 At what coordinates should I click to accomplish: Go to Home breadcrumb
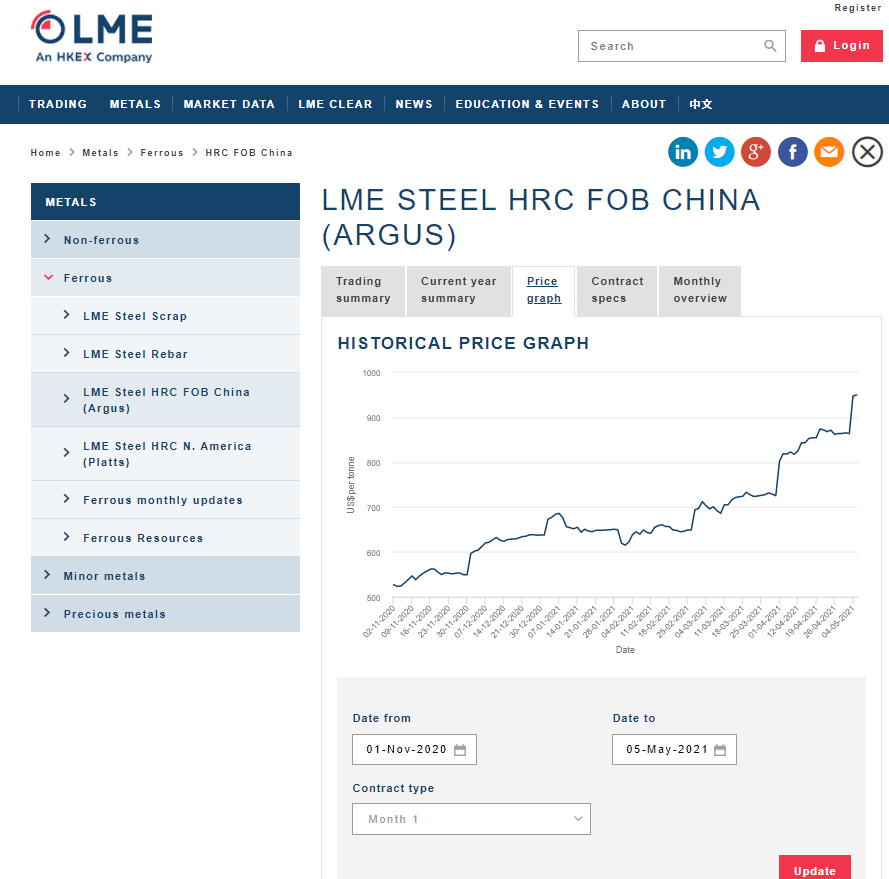point(45,153)
